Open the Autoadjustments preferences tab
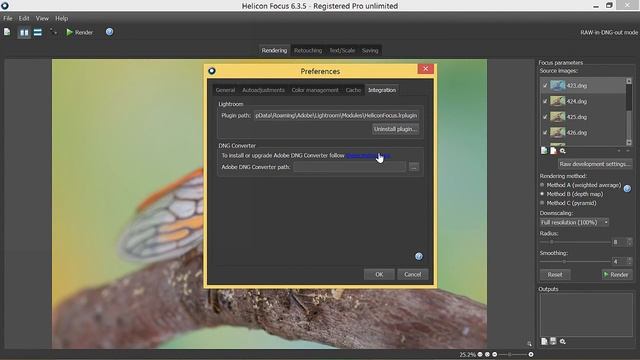This screenshot has height=360, width=640. (263, 90)
